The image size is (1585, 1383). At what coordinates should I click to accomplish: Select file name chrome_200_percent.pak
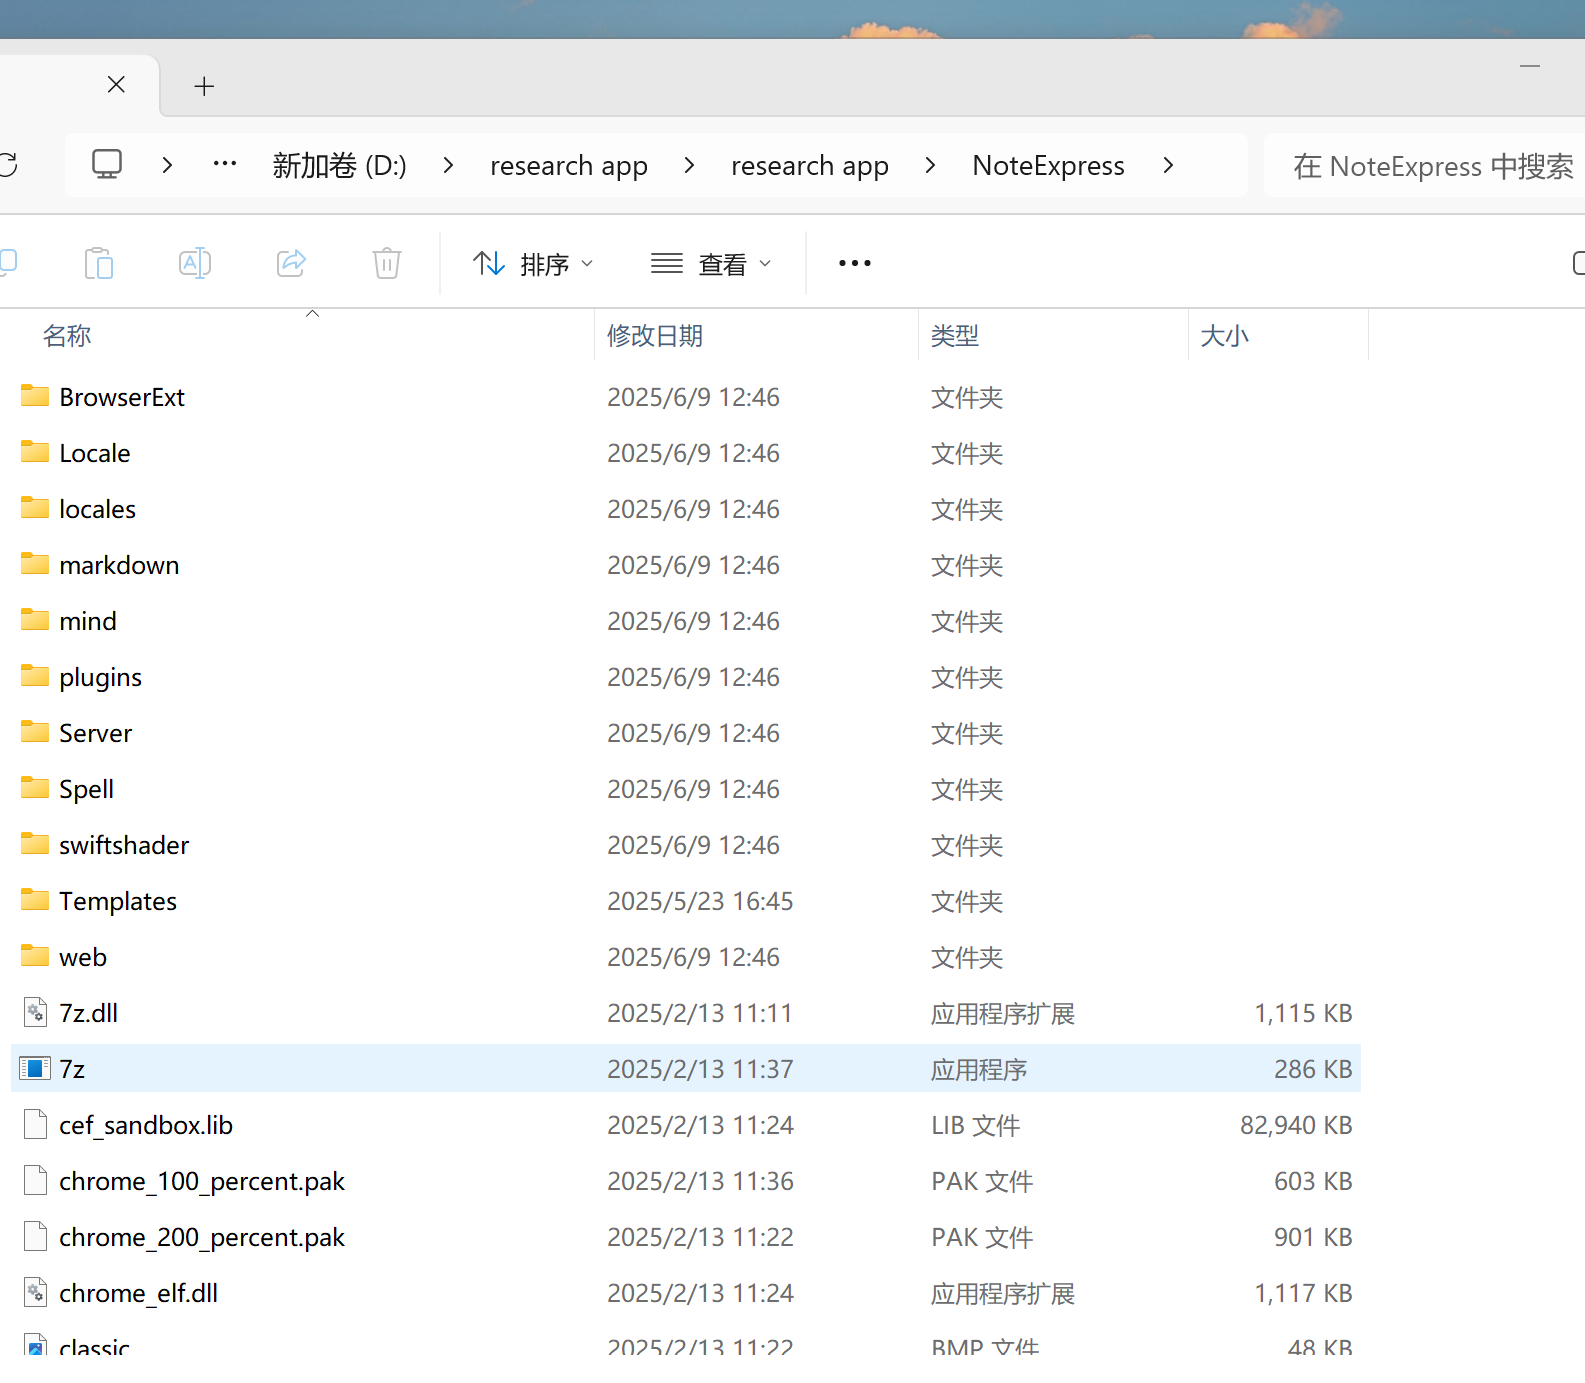[202, 1238]
